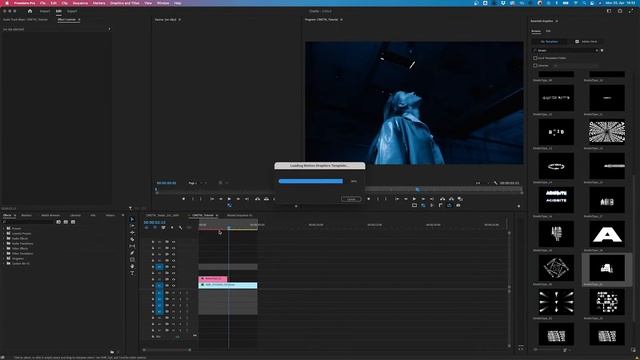Screen dimensions: 640x360
Task: Click New Custom Bin icon in Effects panel
Action: click(x=112, y=352)
